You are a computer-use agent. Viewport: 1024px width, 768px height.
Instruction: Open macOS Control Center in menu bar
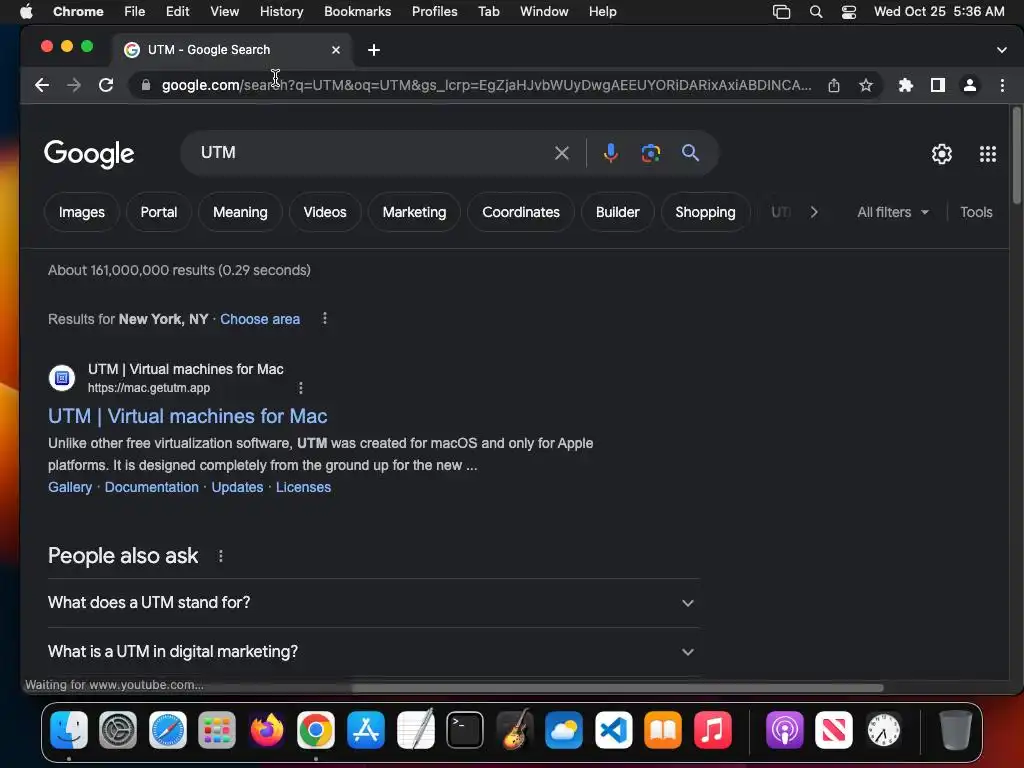(848, 12)
